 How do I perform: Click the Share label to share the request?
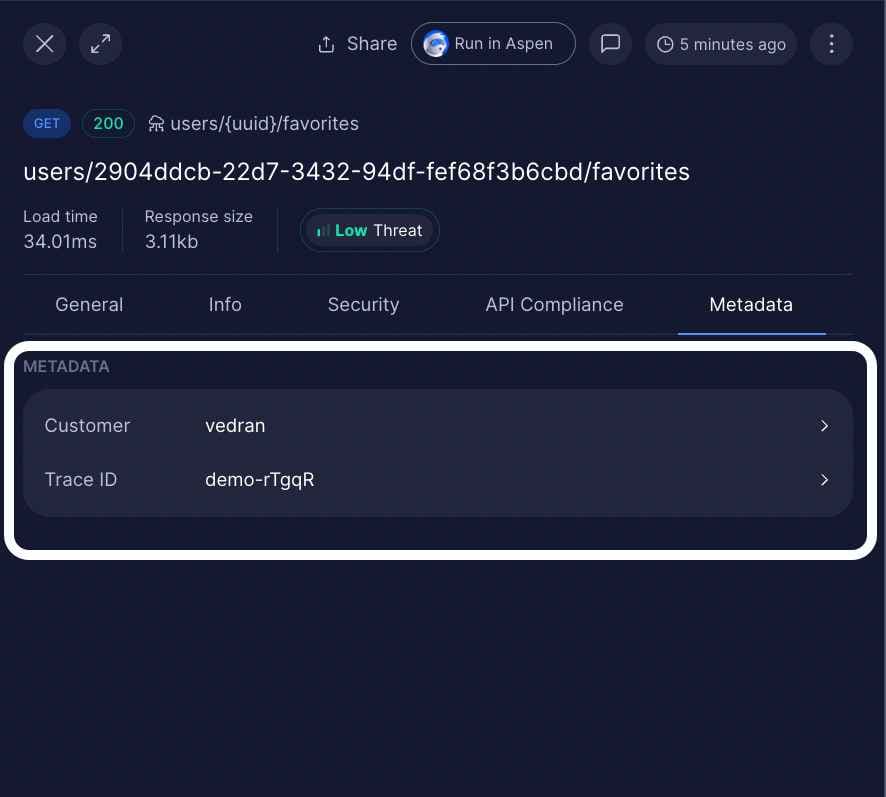click(371, 43)
